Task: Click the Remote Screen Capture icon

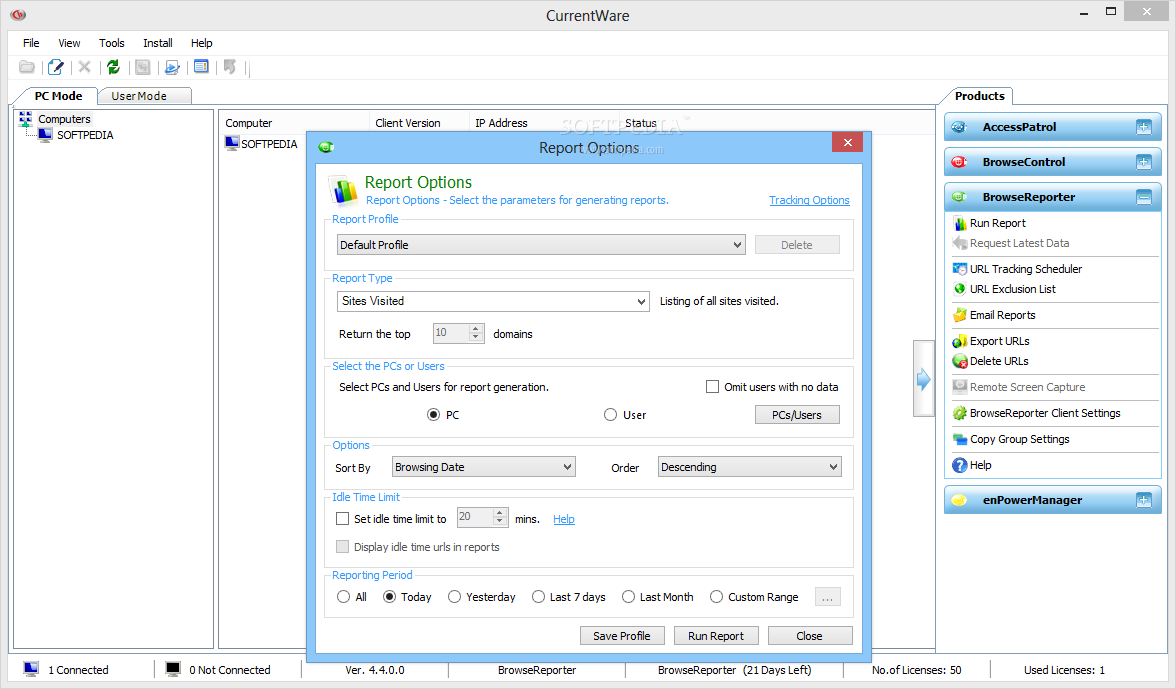Action: [x=960, y=388]
